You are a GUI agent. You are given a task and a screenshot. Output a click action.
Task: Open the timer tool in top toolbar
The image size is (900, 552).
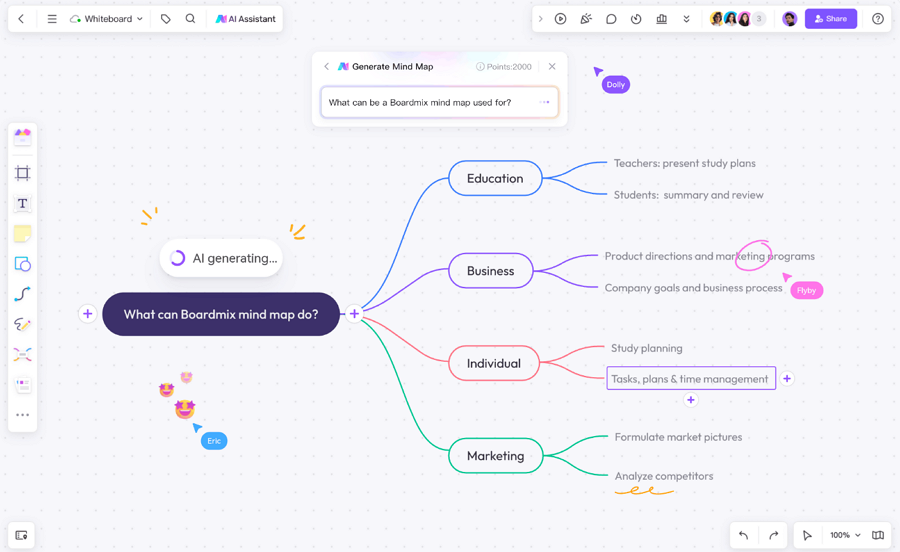click(636, 19)
